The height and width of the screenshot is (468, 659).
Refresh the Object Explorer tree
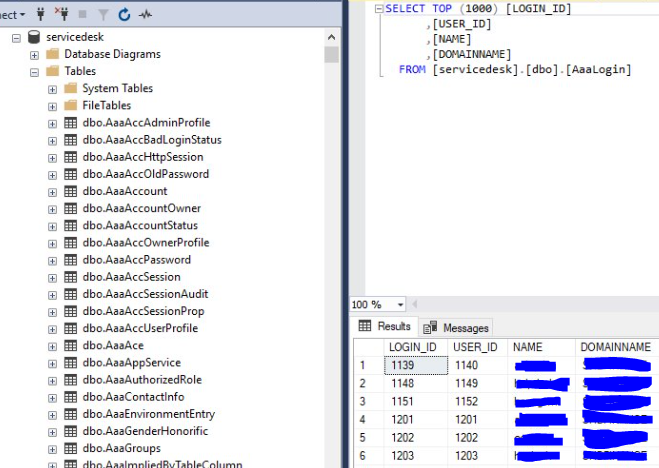point(124,15)
